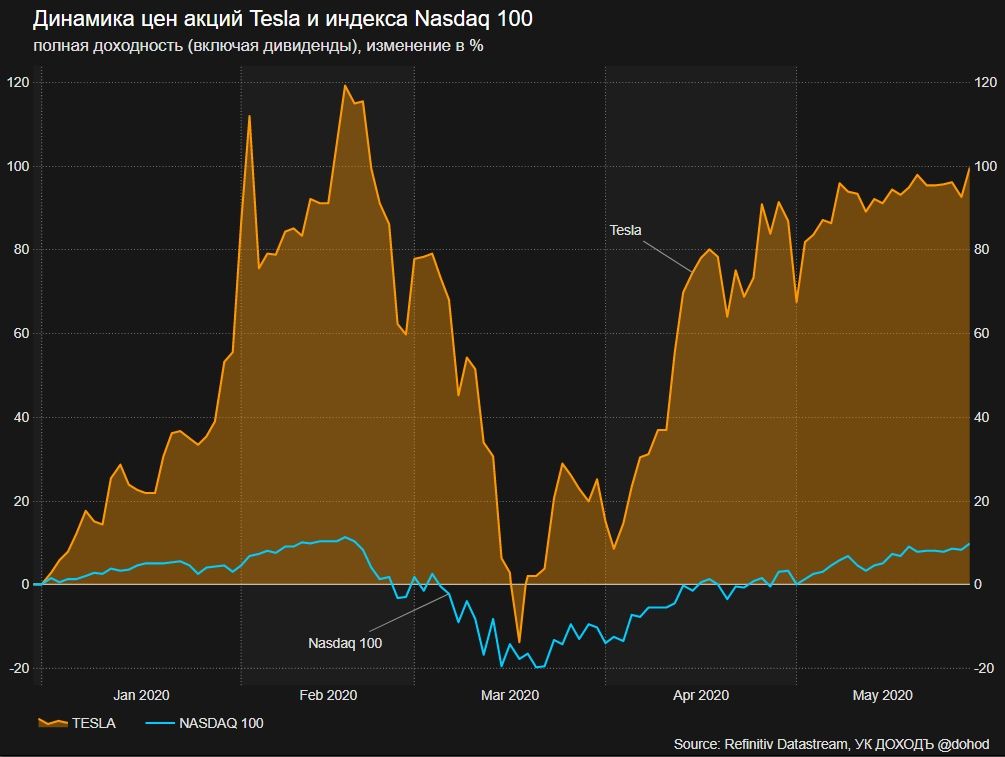Click the left axis value 60
Viewport: 1005px width, 757px height.
21,333
